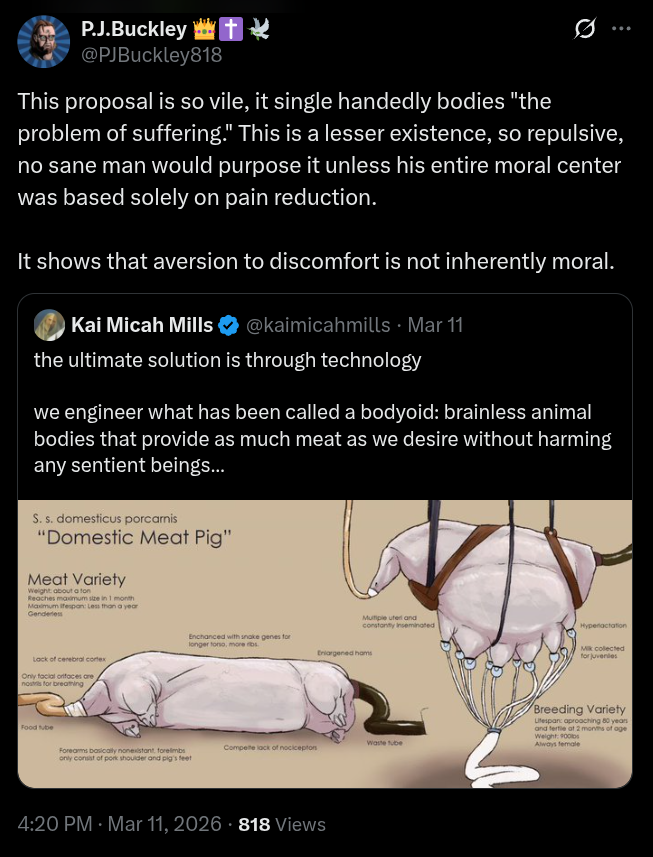
Task: Click Kai Micah Mills' small avatar
Action: click(x=49, y=325)
